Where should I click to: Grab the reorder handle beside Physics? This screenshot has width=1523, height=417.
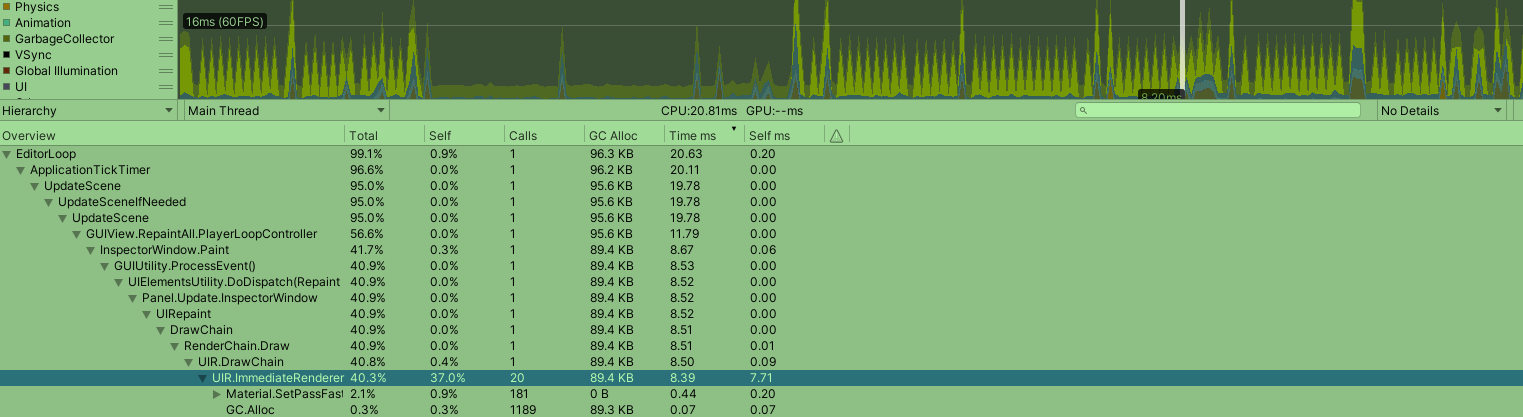pyautogui.click(x=165, y=7)
